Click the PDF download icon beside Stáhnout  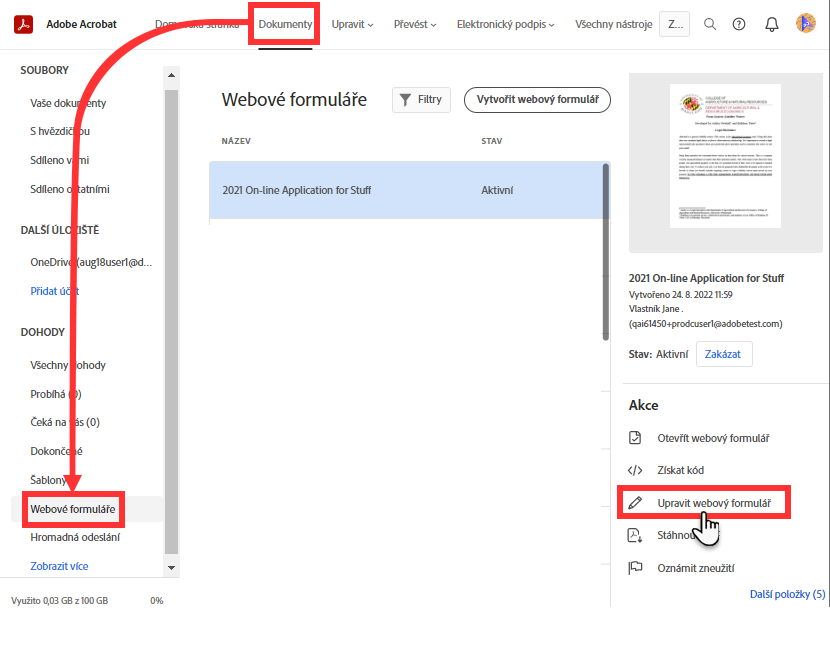pos(635,535)
